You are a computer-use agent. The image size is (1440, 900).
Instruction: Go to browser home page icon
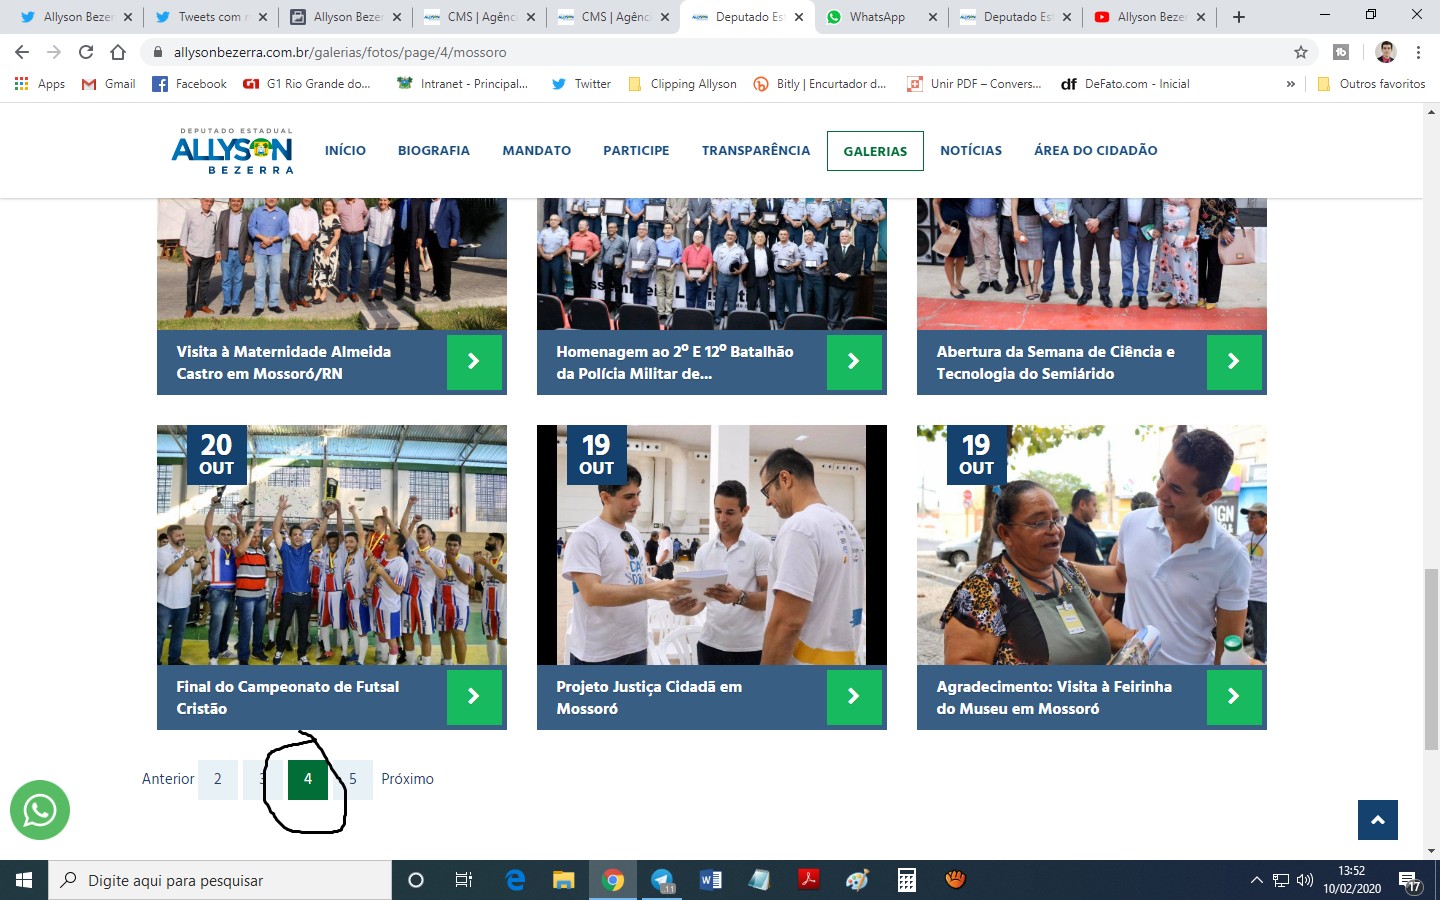point(118,52)
